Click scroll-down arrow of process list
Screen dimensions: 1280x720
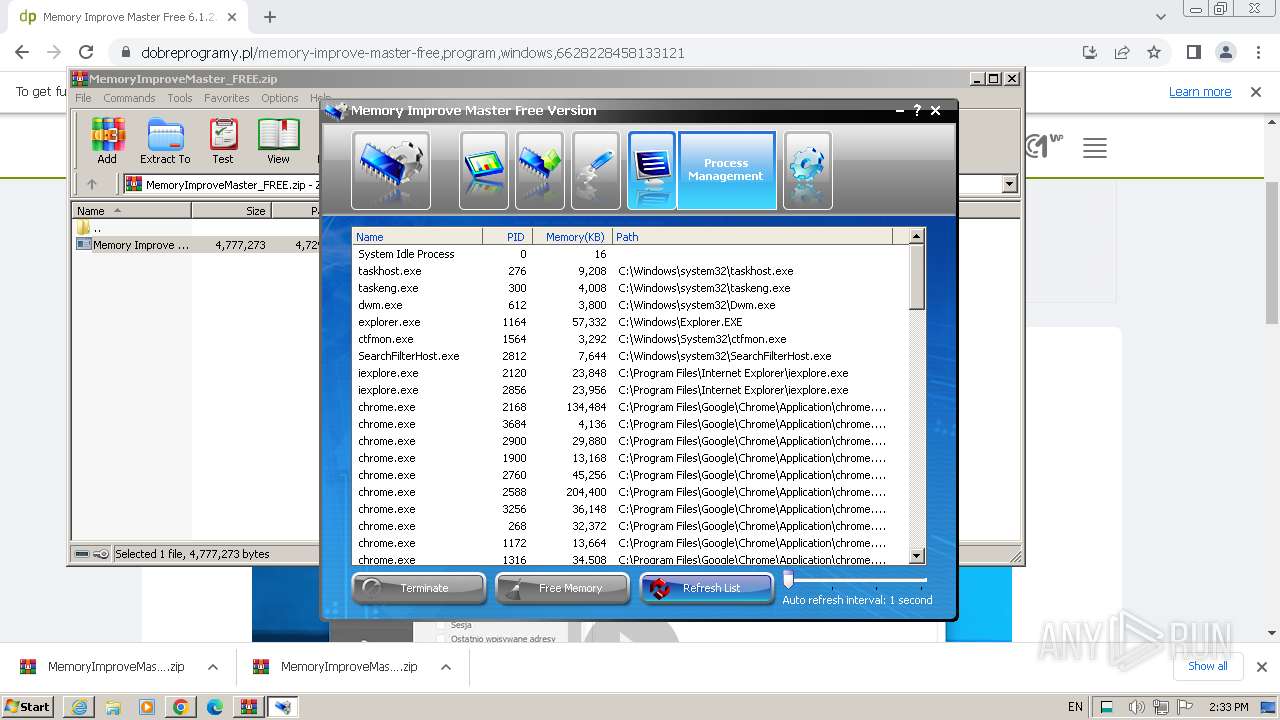916,556
